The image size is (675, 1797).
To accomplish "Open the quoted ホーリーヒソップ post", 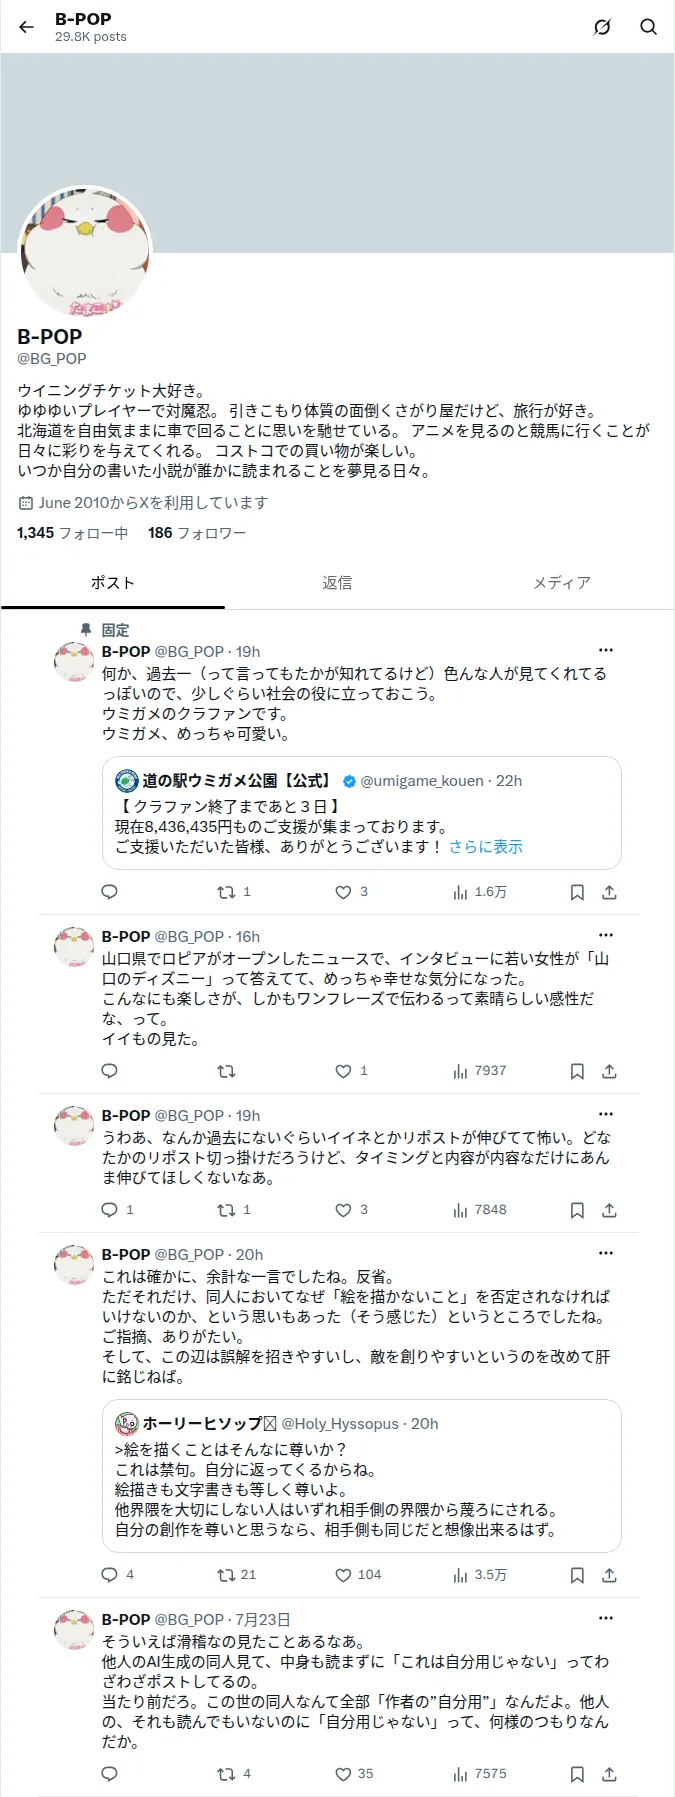I will [362, 1476].
